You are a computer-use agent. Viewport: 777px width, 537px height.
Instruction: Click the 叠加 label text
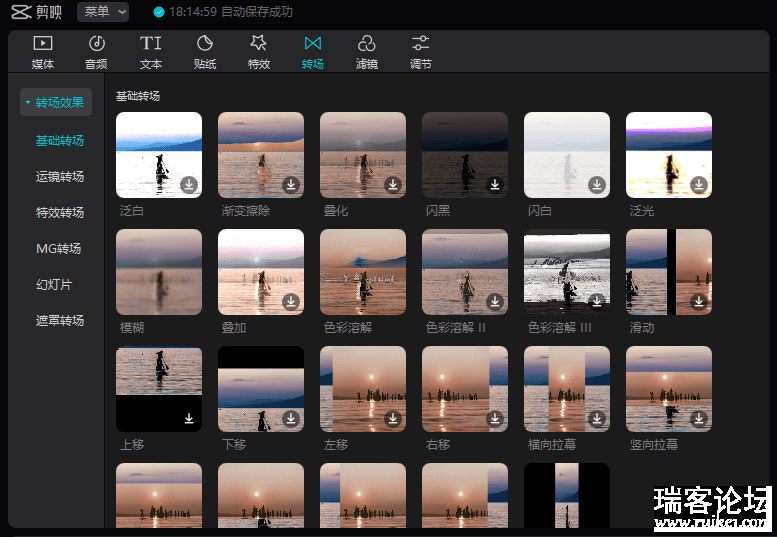tap(234, 328)
